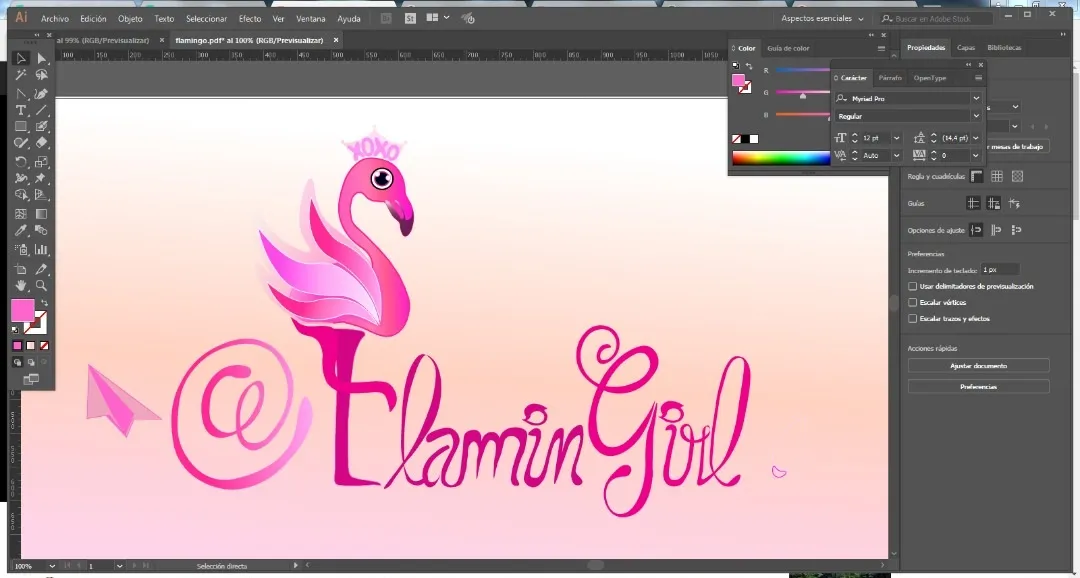Open the change screen mode button
The image size is (1080, 578).
coord(31,379)
